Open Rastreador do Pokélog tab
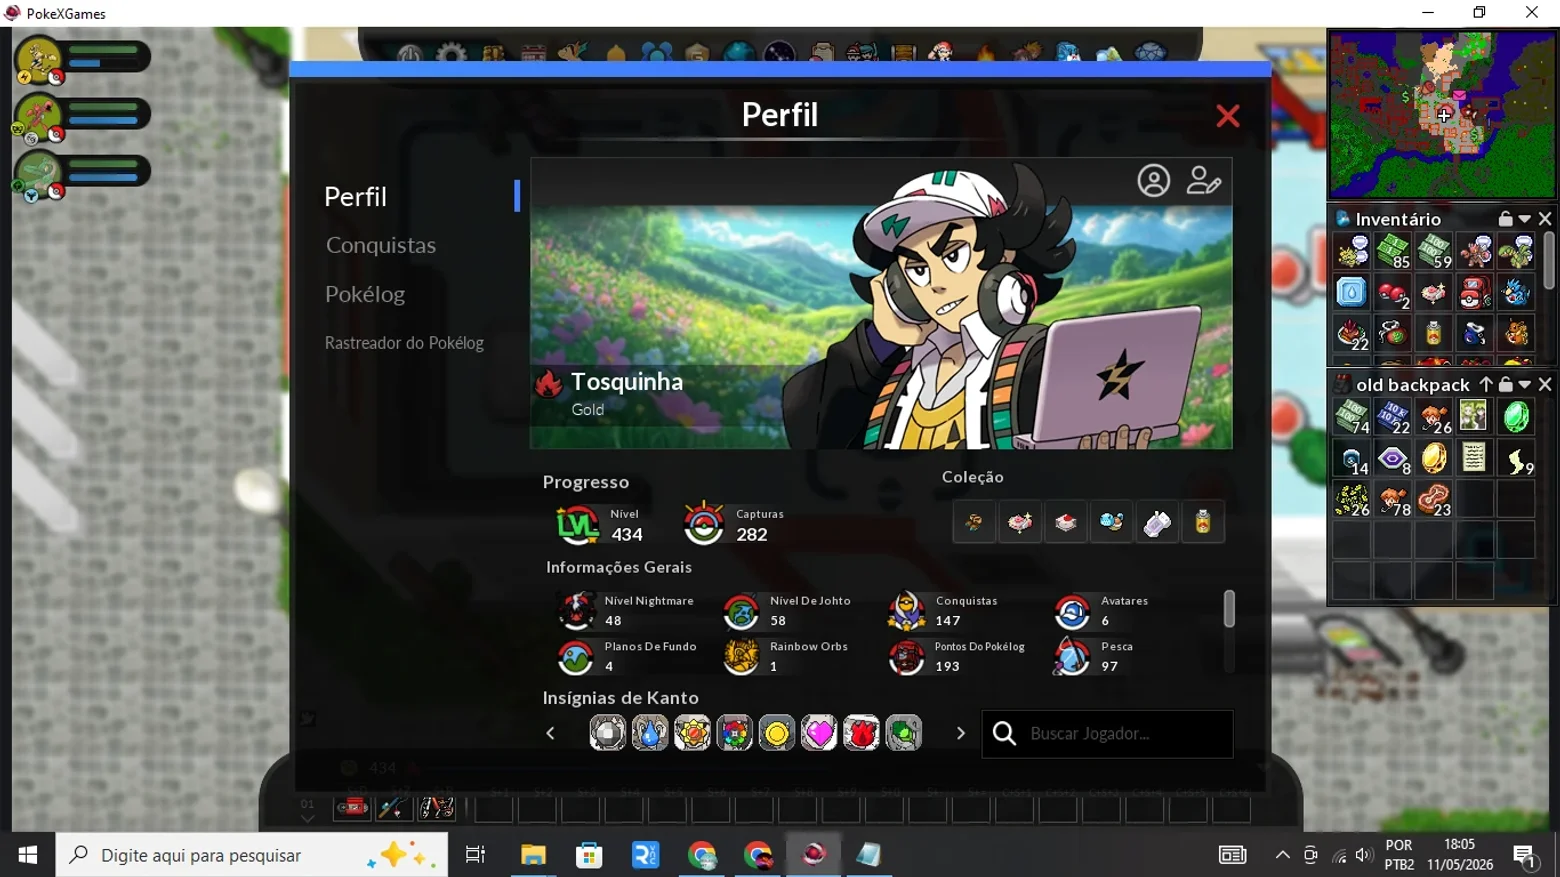Screen dimensions: 1560x877 click(x=404, y=343)
